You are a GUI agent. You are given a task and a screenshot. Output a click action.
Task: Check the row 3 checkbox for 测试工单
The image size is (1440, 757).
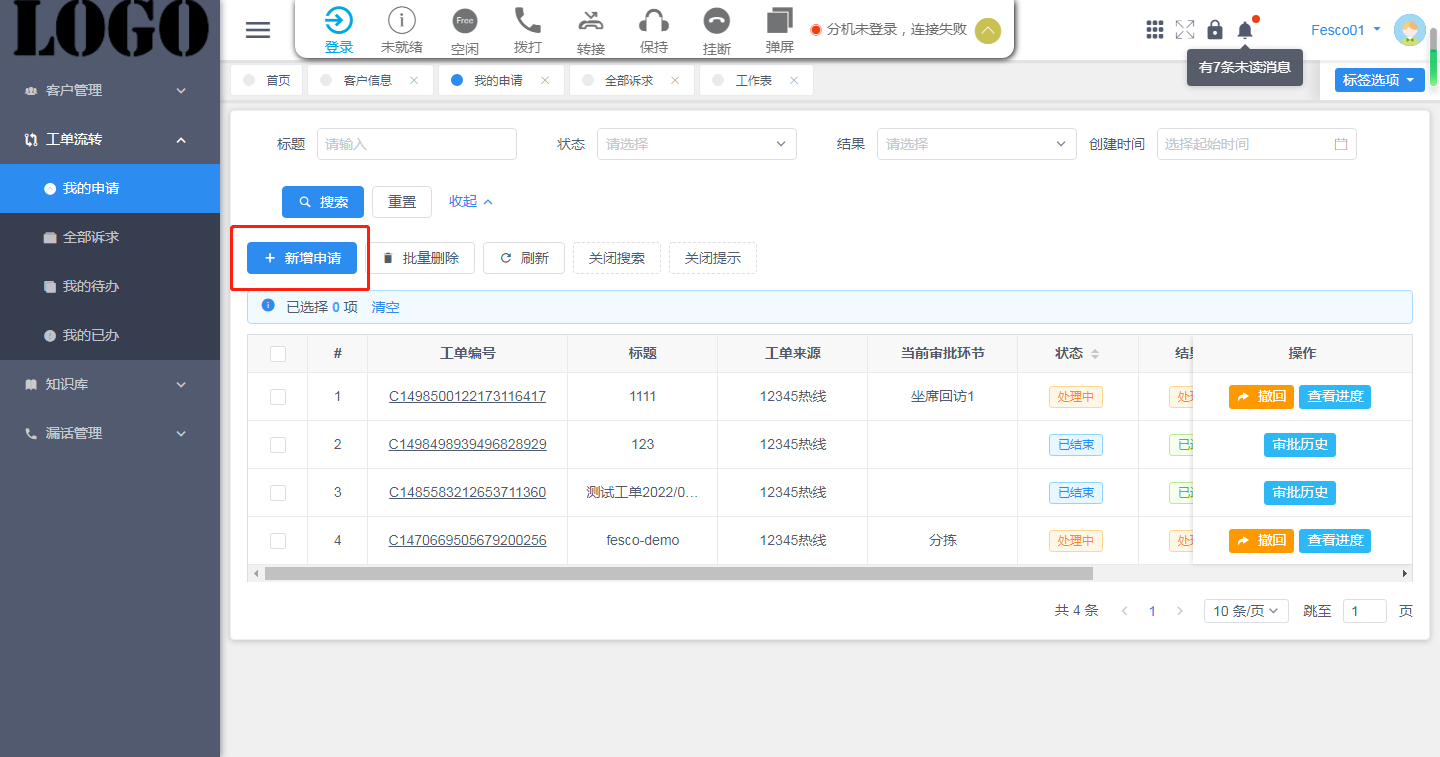278,493
